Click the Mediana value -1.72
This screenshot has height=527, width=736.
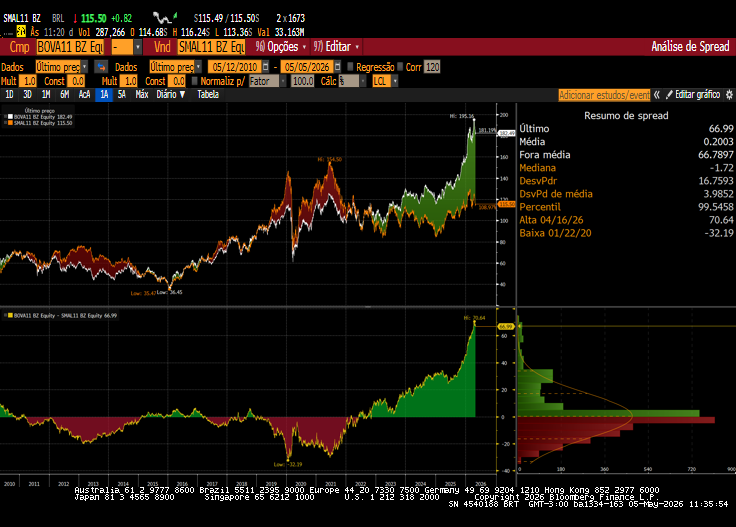point(721,168)
